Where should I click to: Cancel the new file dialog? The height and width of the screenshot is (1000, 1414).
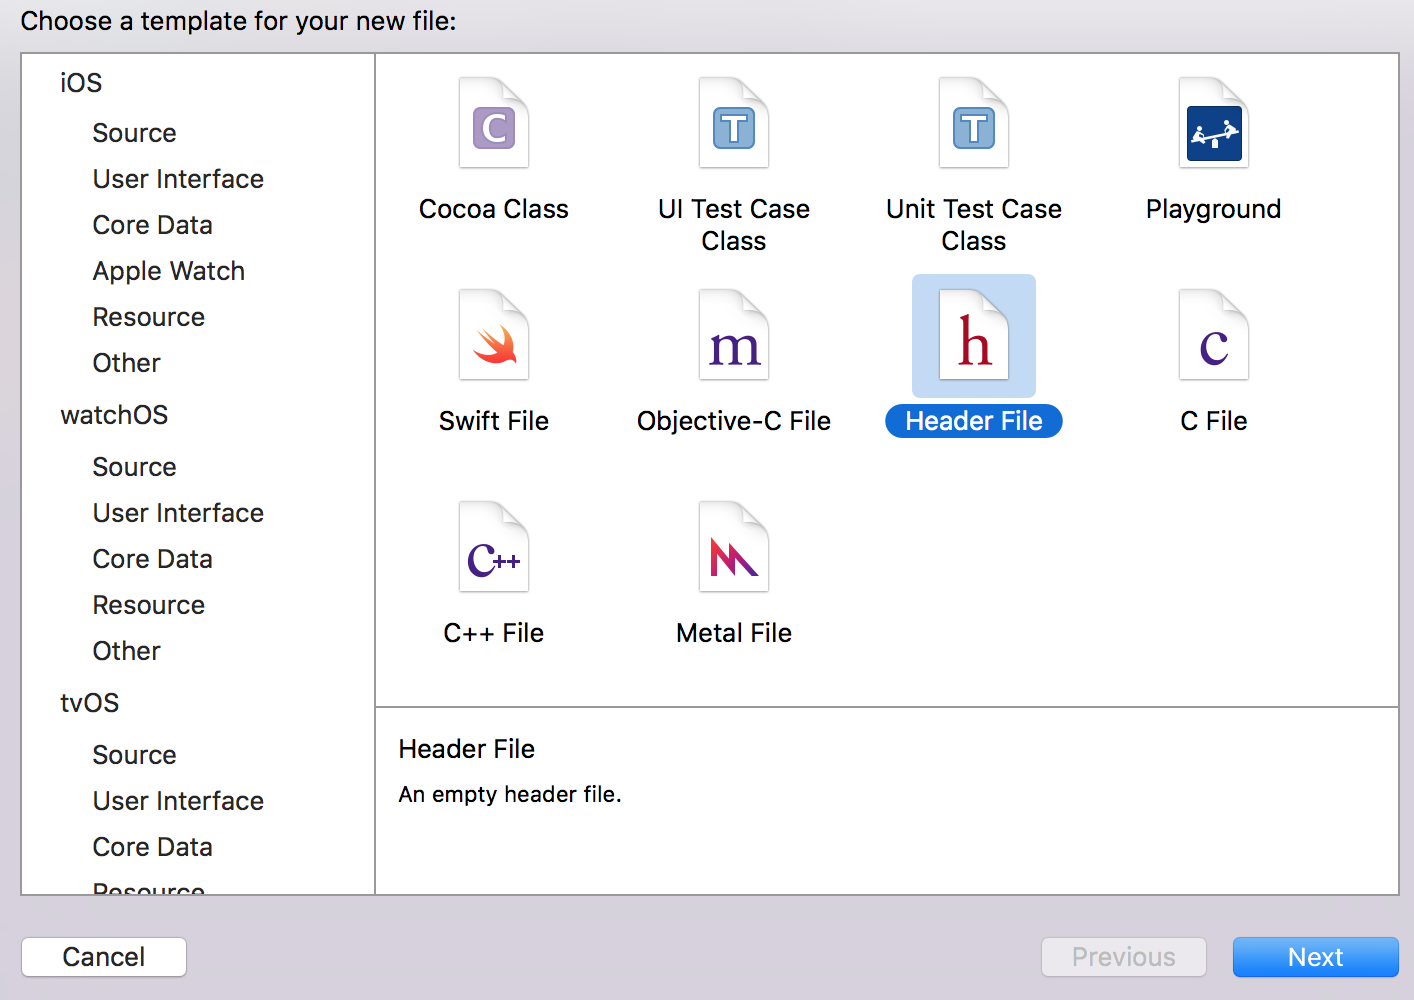coord(104,957)
